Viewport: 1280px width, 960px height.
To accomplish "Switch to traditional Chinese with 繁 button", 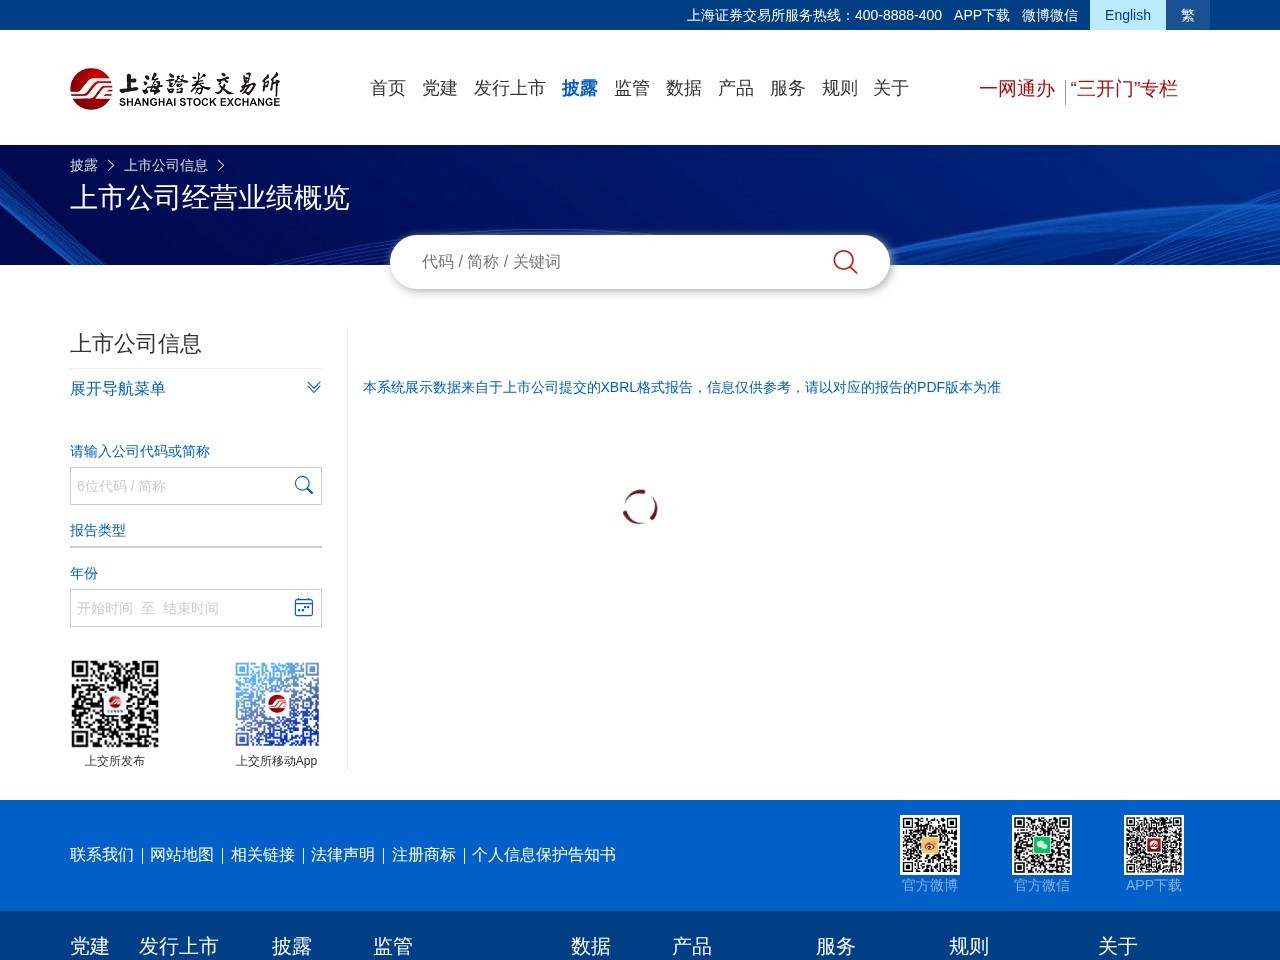I will click(1188, 15).
